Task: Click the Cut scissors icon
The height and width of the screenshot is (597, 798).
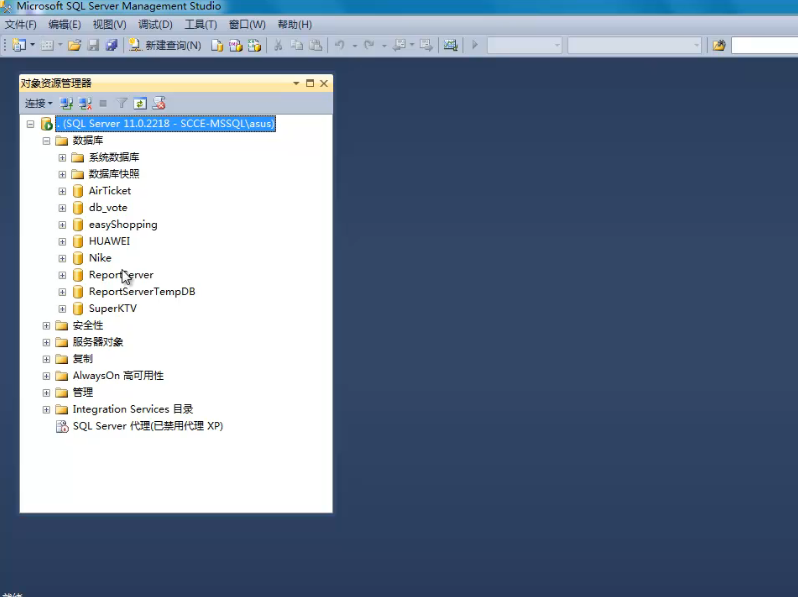Action: click(x=278, y=45)
